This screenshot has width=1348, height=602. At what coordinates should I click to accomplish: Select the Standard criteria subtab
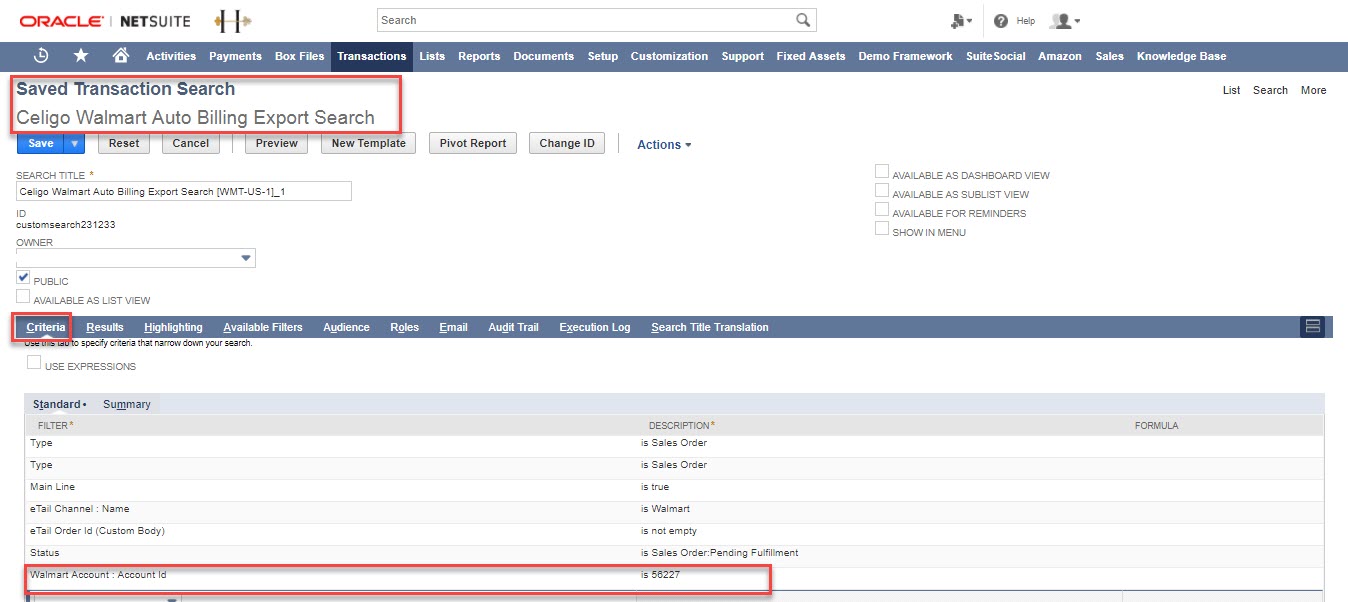[59, 404]
